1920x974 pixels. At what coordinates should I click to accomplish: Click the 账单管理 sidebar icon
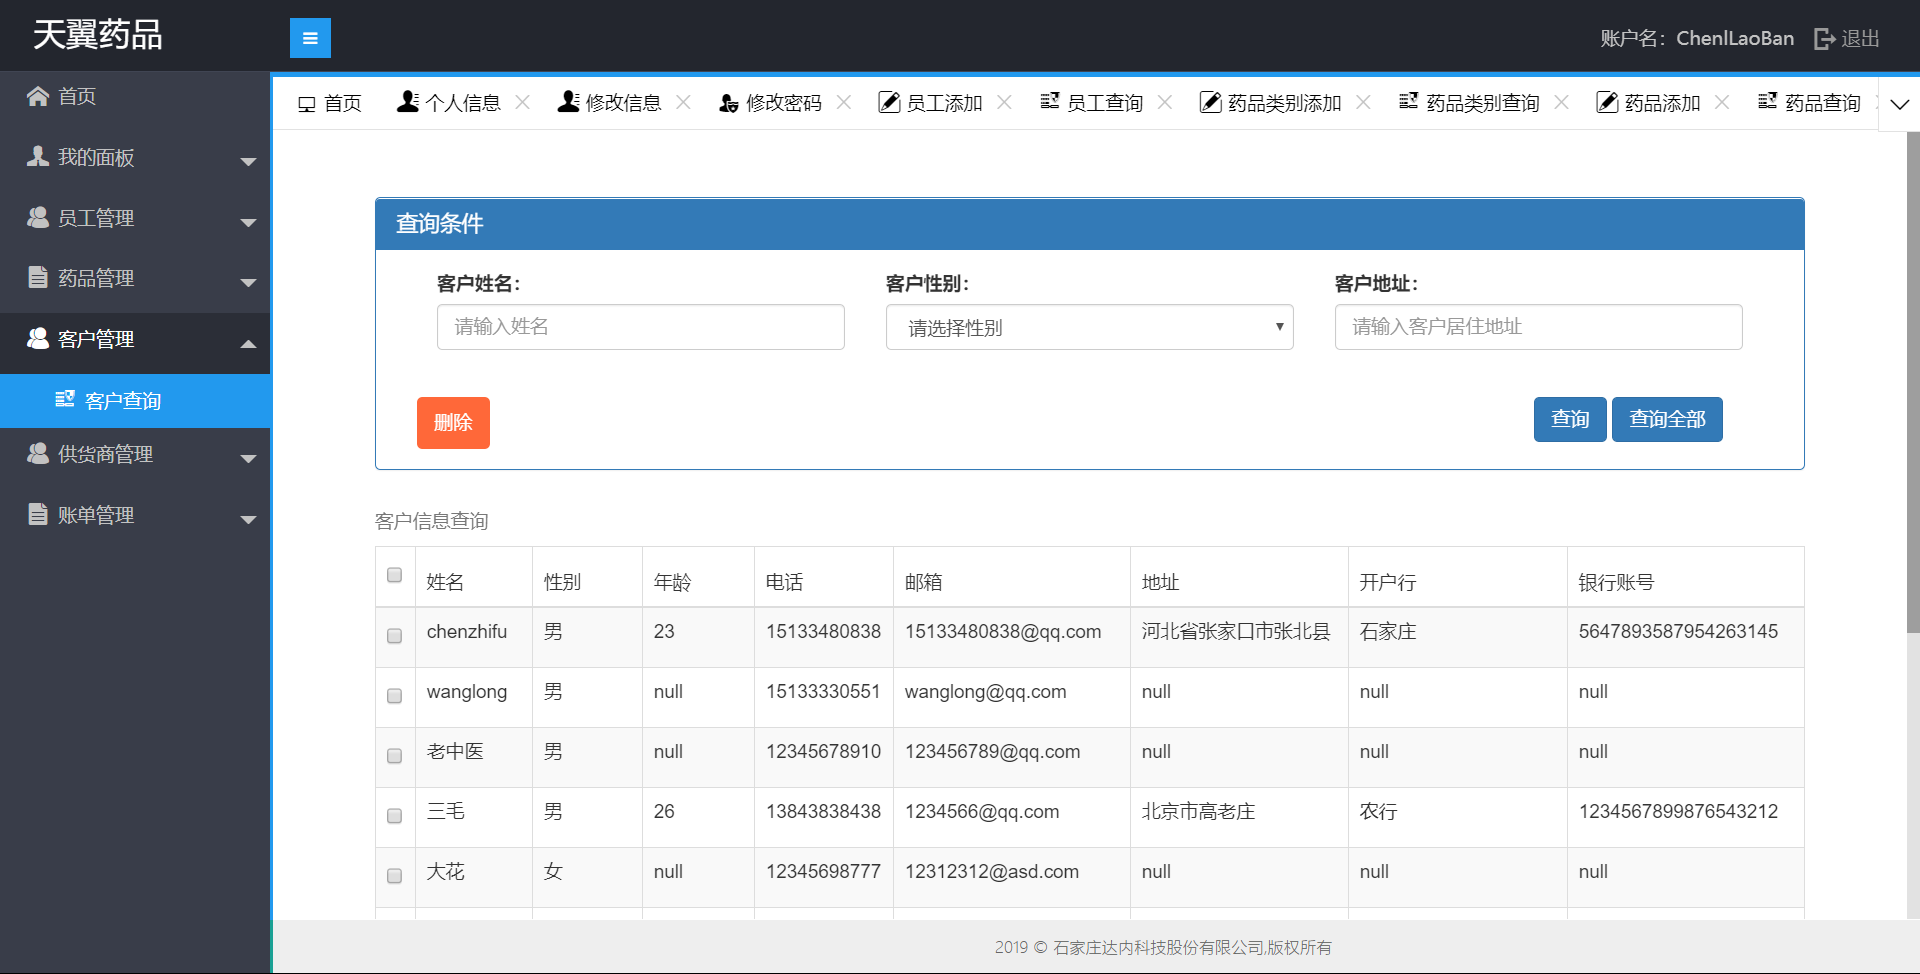[38, 514]
